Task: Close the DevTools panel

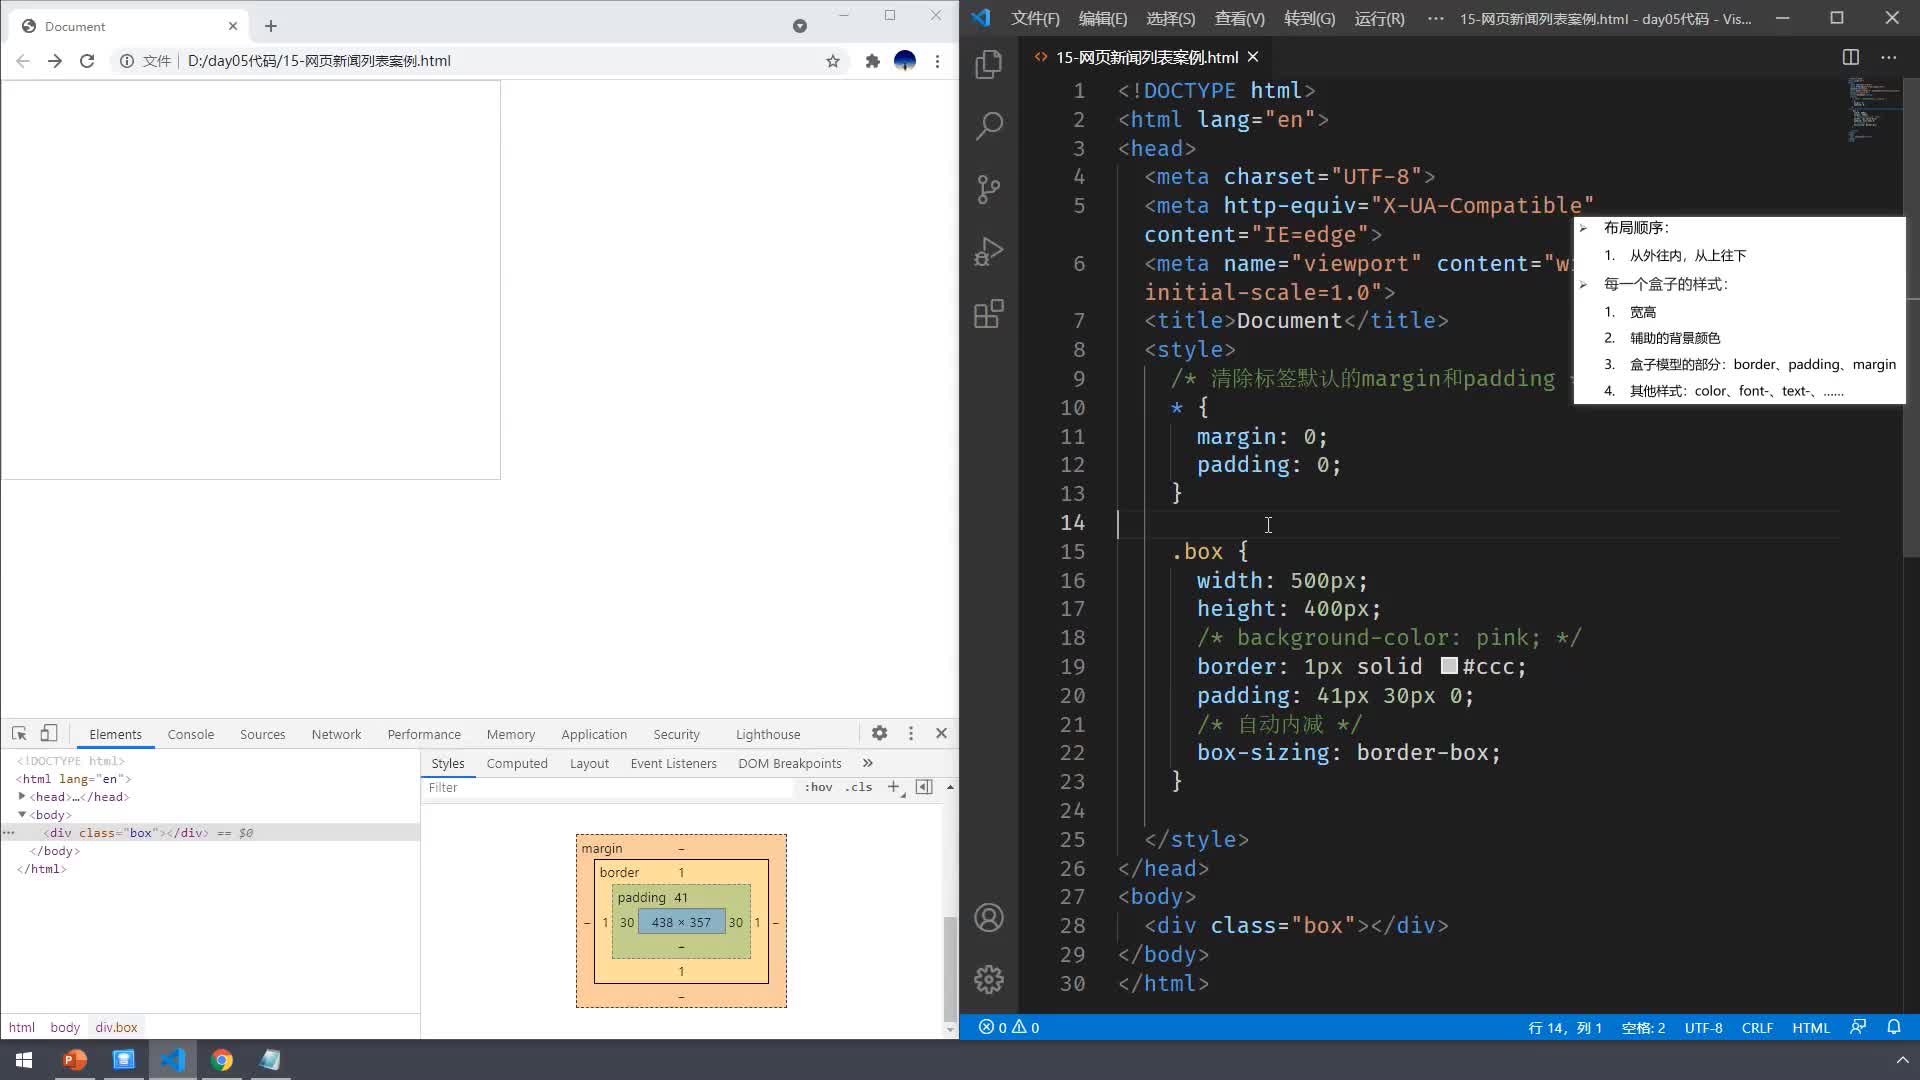Action: [x=941, y=733]
